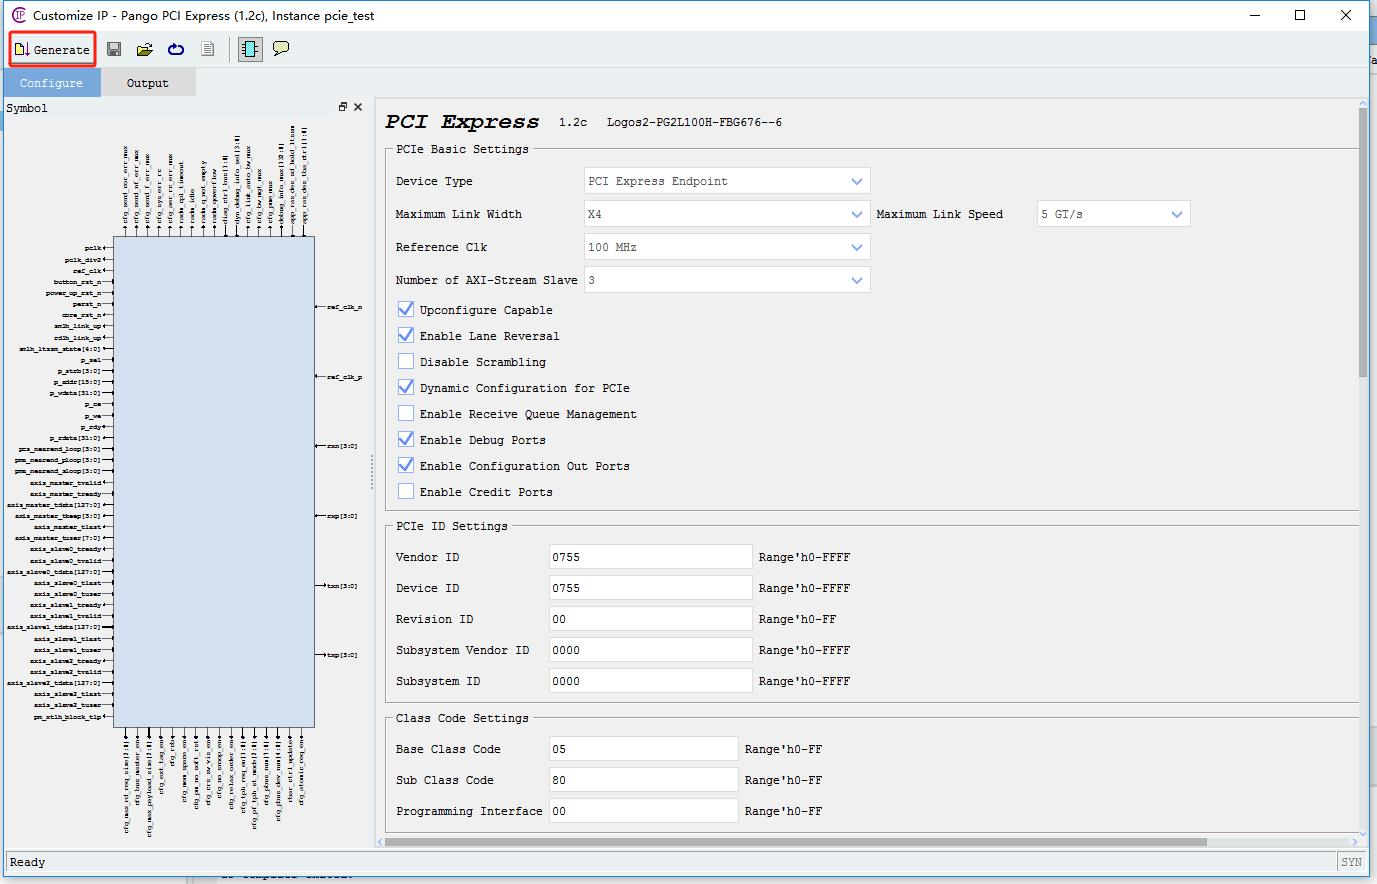1377x884 pixels.
Task: Click the horizontal scrollbar of settings panel
Action: tap(795, 842)
